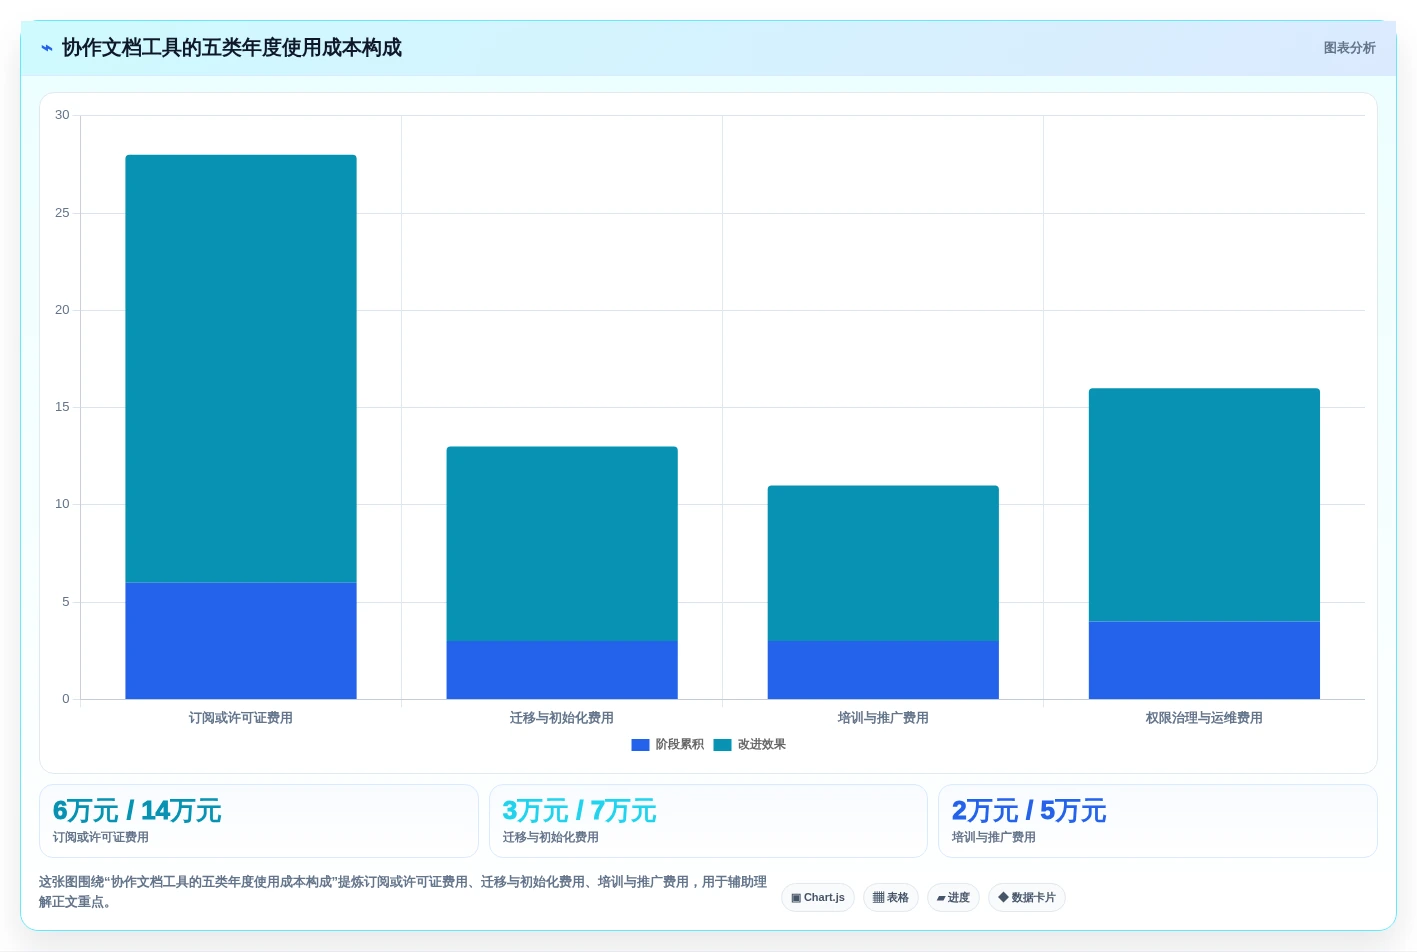This screenshot has width=1417, height=952.
Task: Click the blue segment of 订阅或许可证费用 bar
Action: [241, 641]
